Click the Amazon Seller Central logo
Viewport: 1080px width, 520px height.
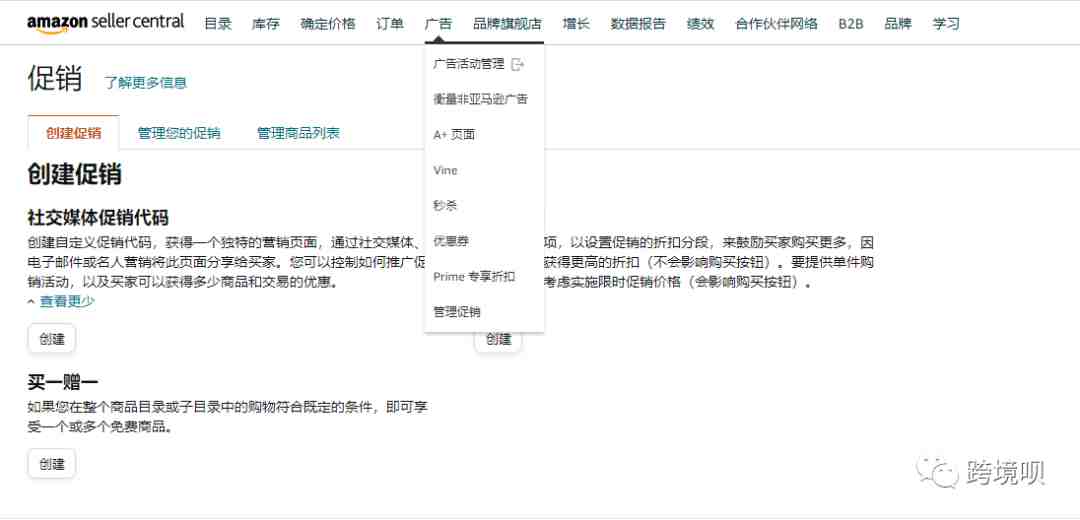click(x=105, y=23)
